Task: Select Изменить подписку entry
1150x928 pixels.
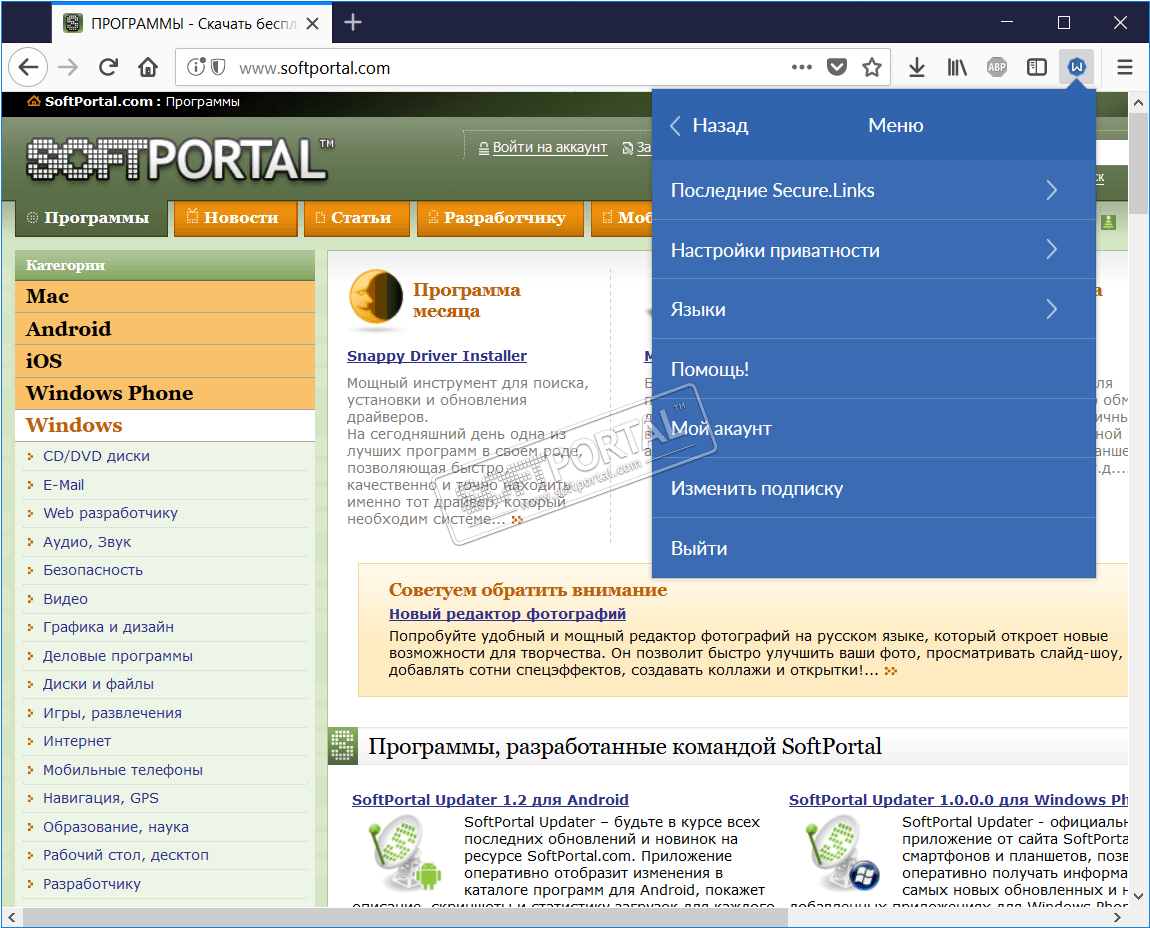Action: tap(874, 488)
